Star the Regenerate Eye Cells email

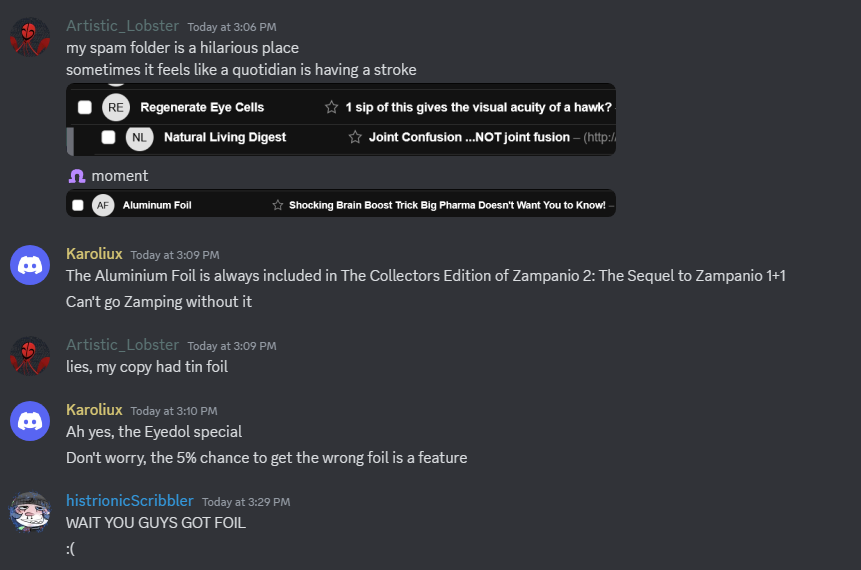point(331,107)
